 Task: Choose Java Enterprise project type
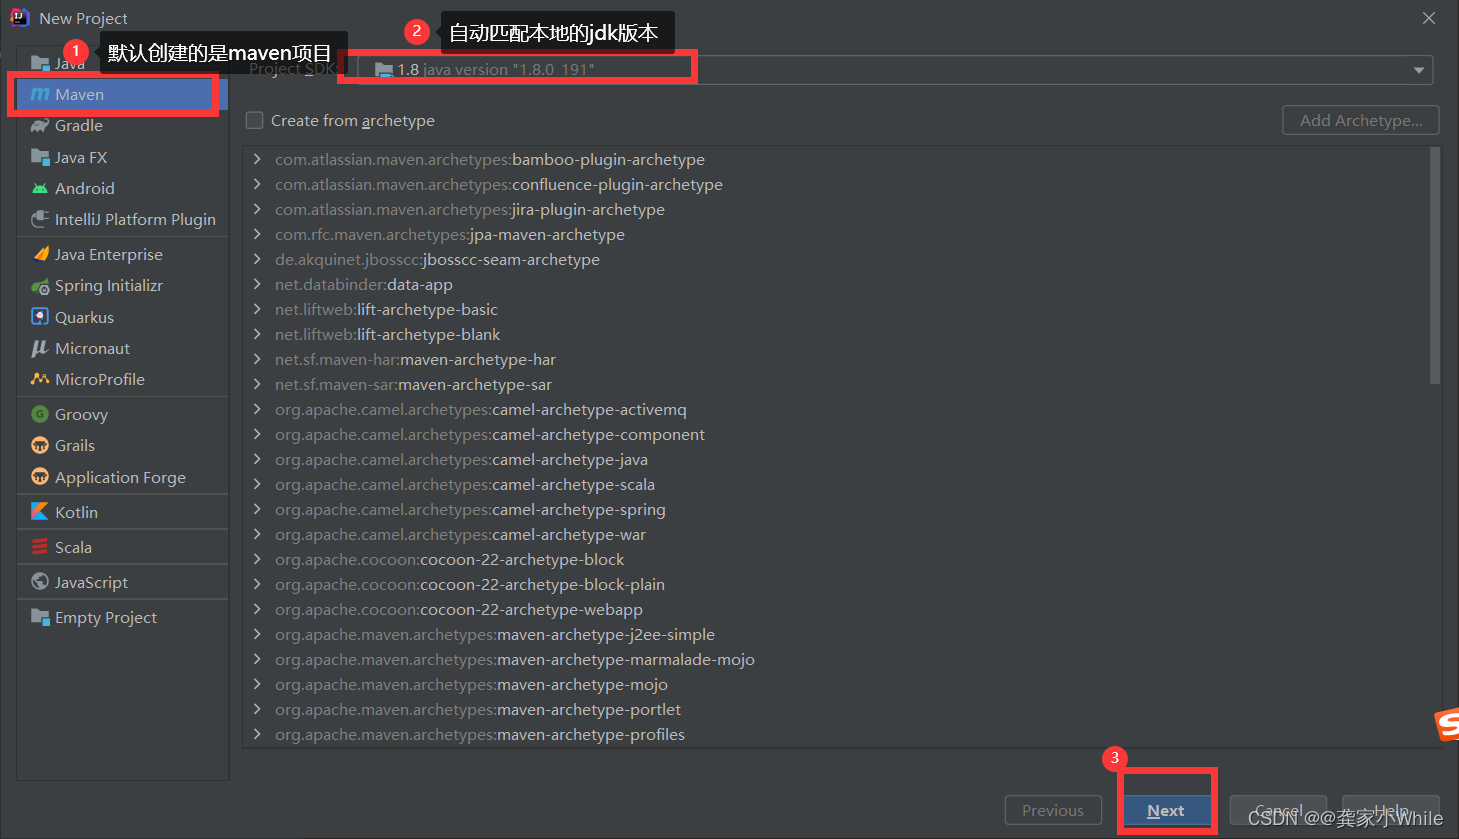[122, 254]
